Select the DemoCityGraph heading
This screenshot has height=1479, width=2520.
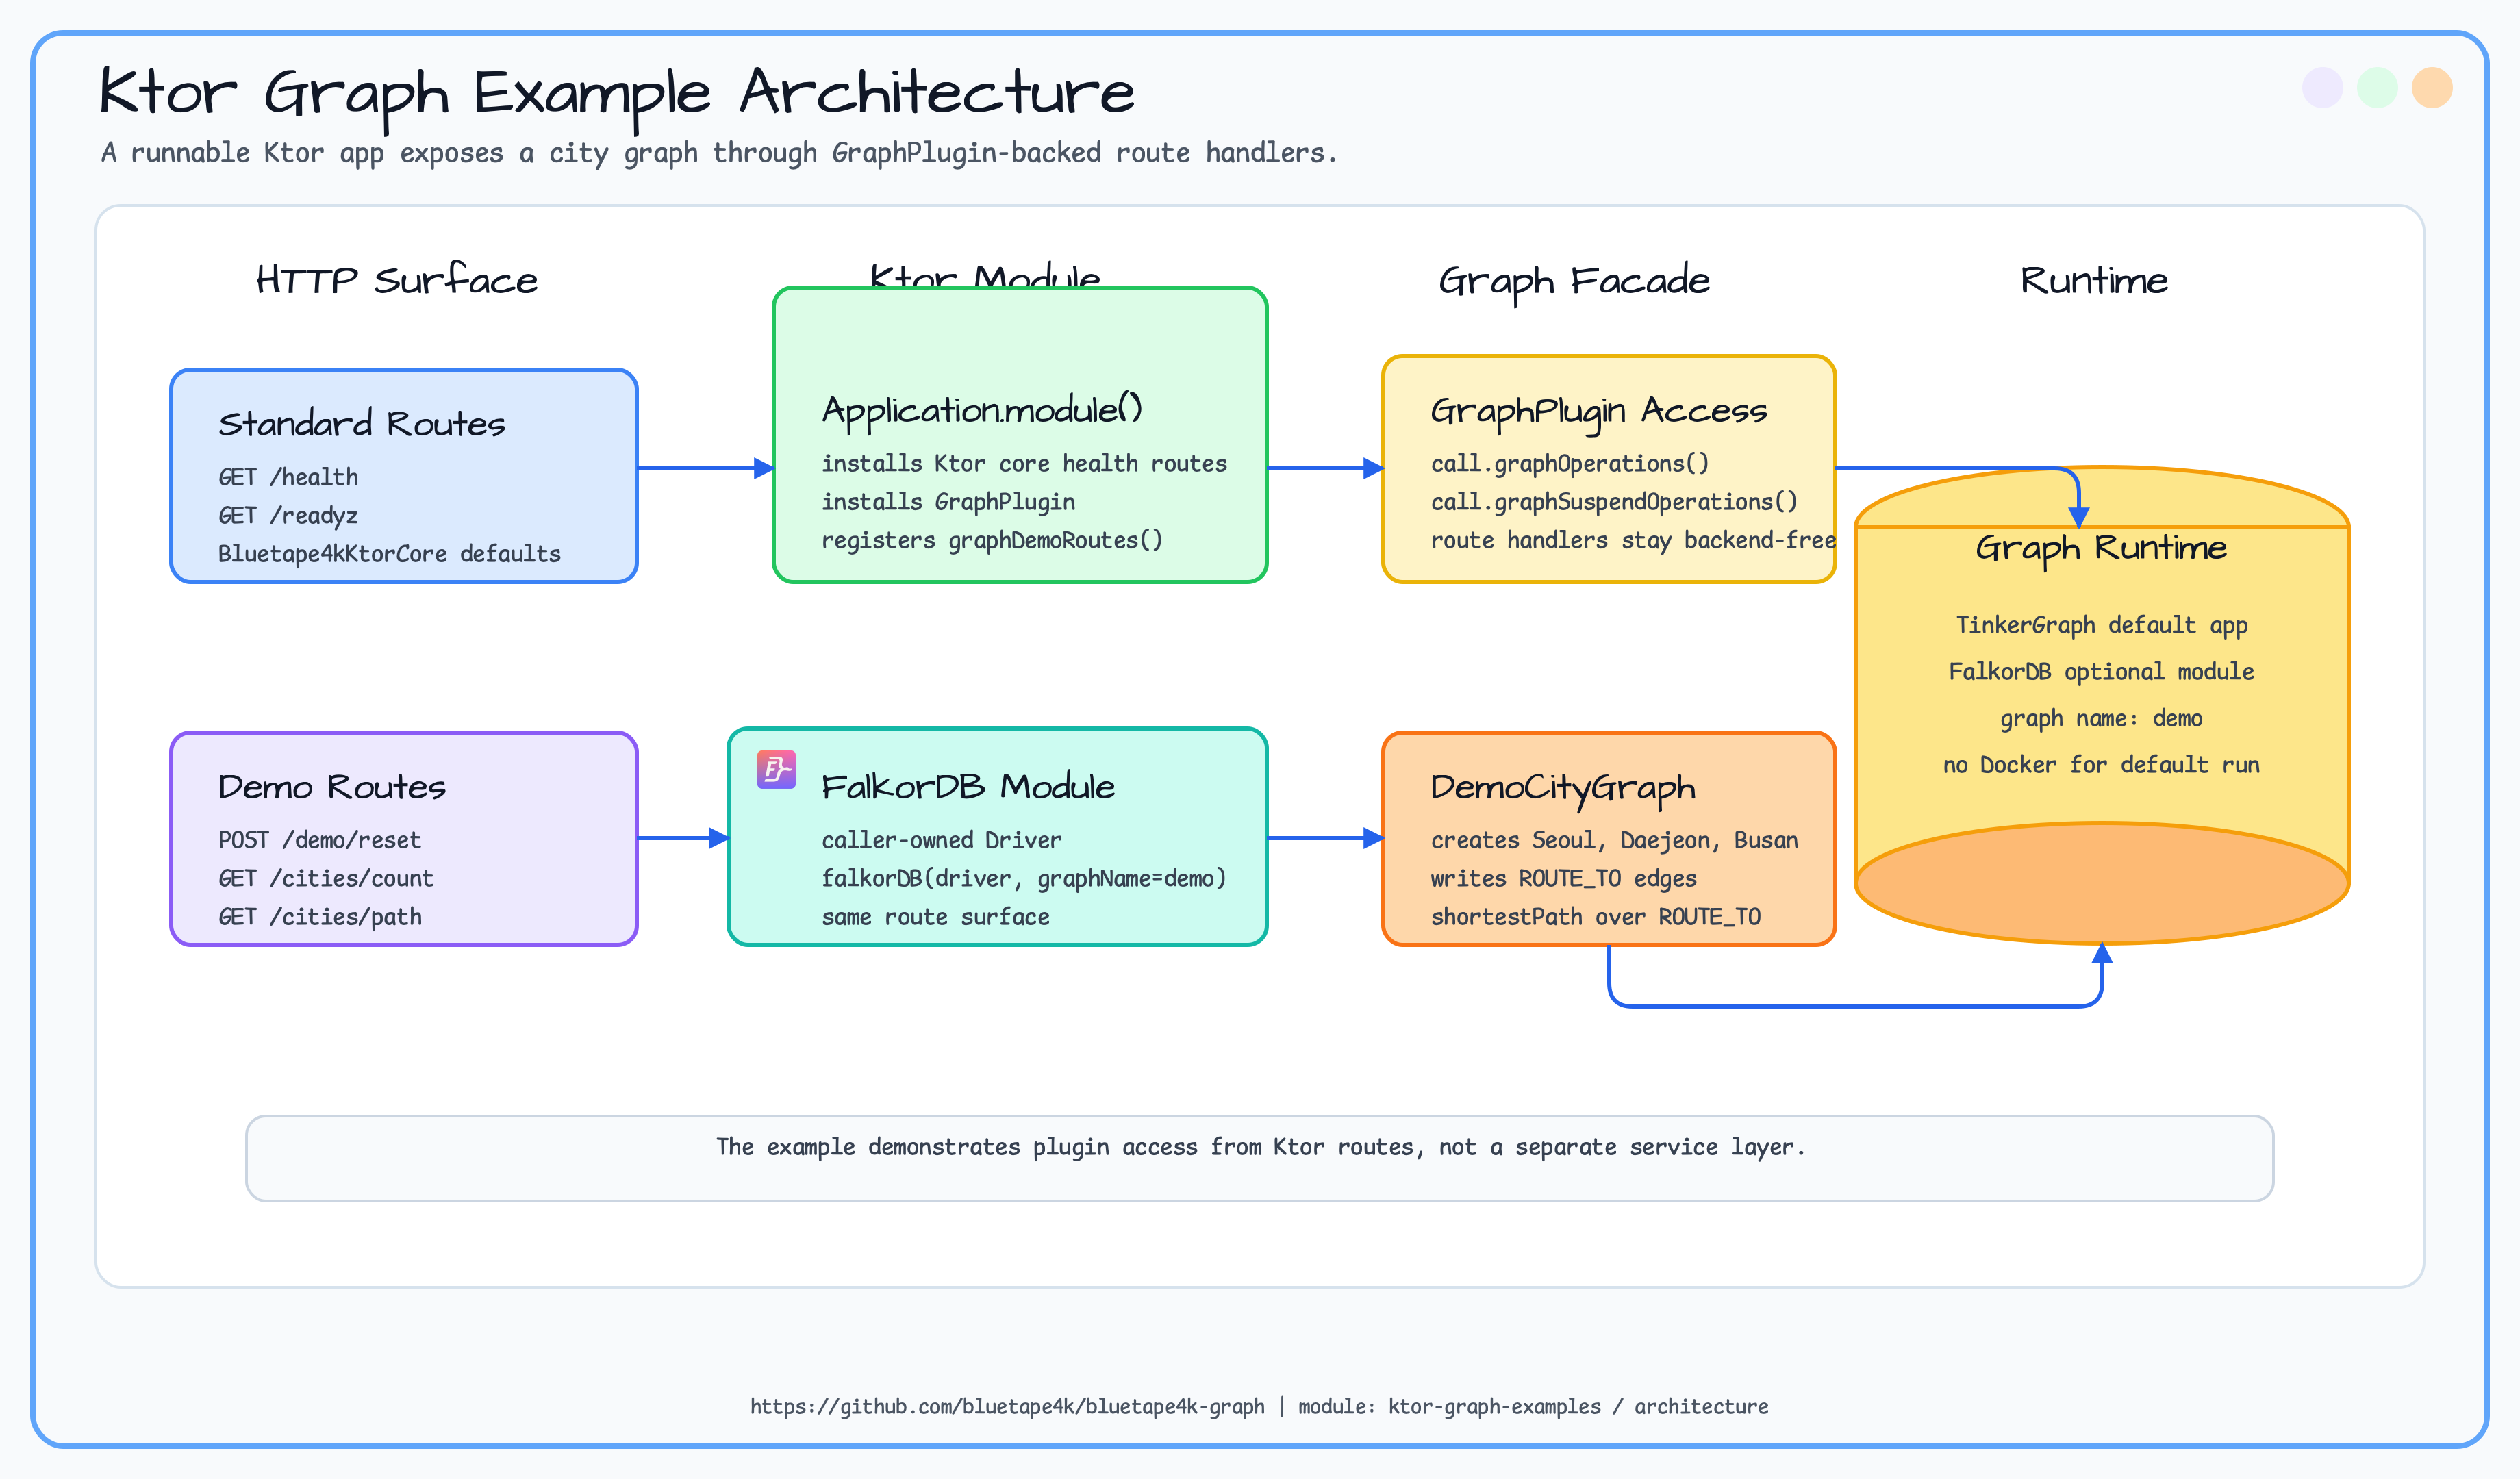click(1563, 788)
